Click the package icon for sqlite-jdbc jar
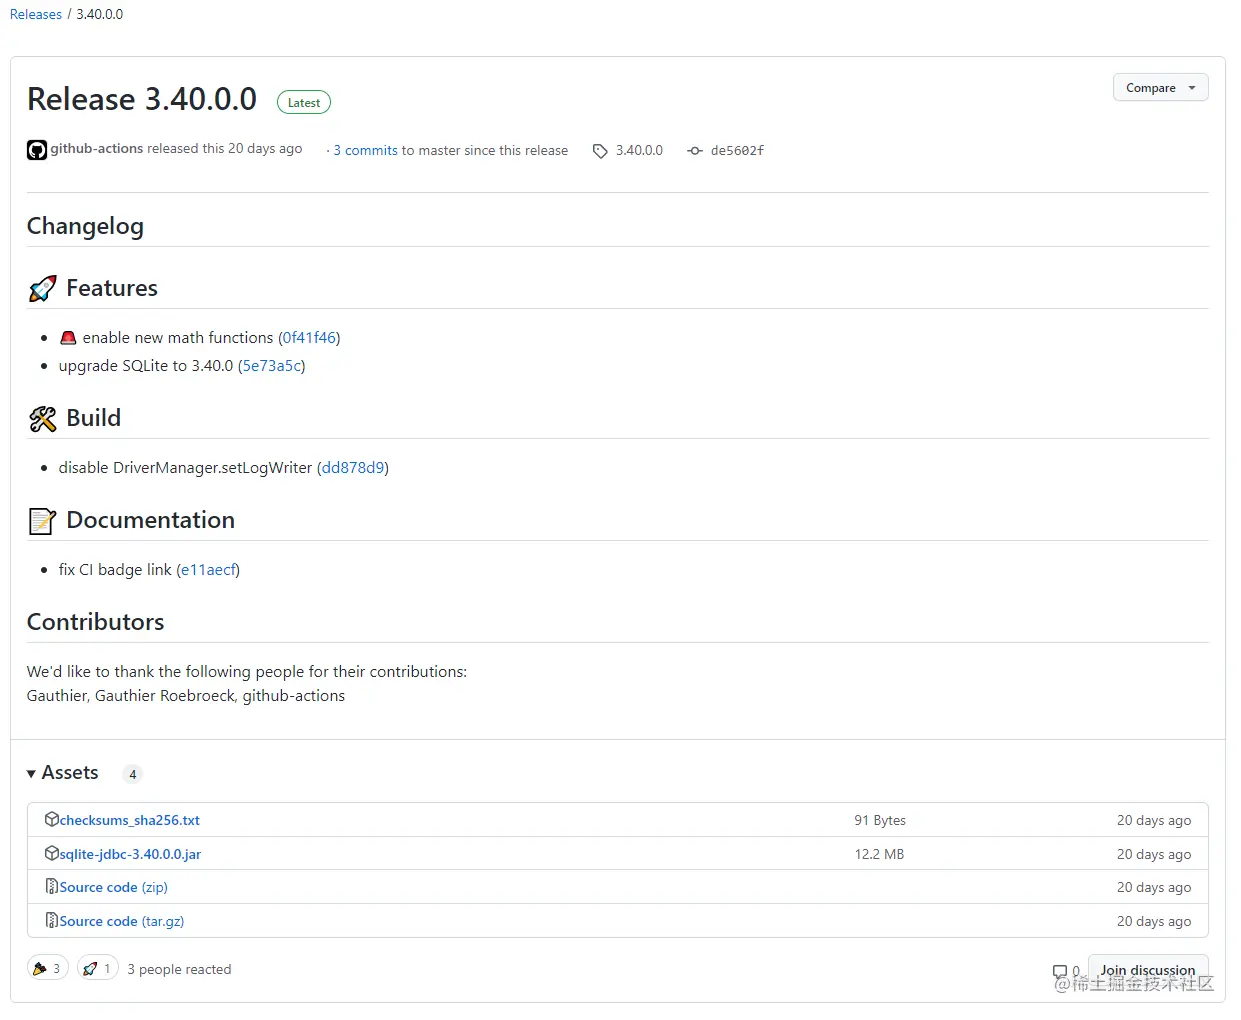Viewport: 1241px width, 1020px height. 52,853
